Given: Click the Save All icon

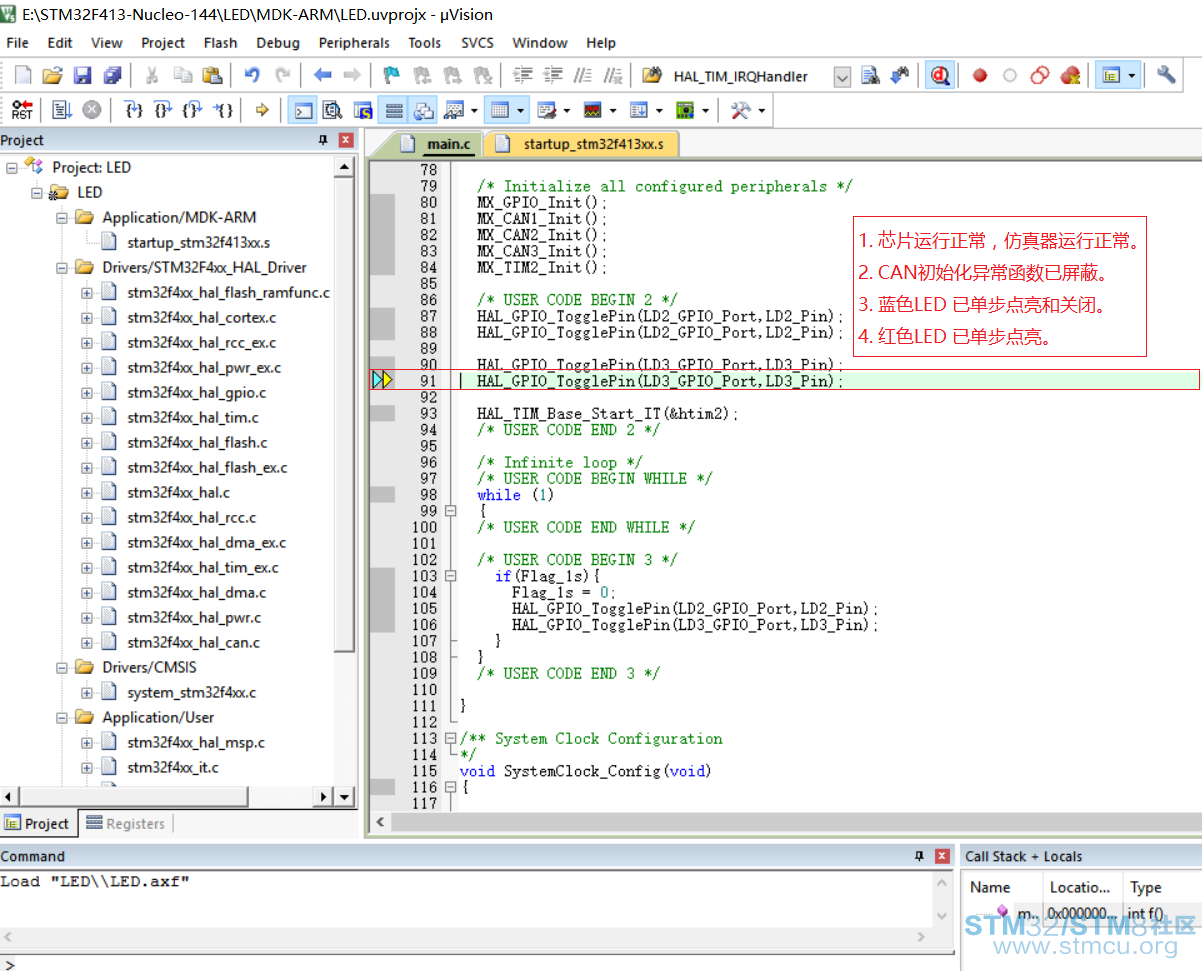Looking at the screenshot, I should tap(113, 75).
